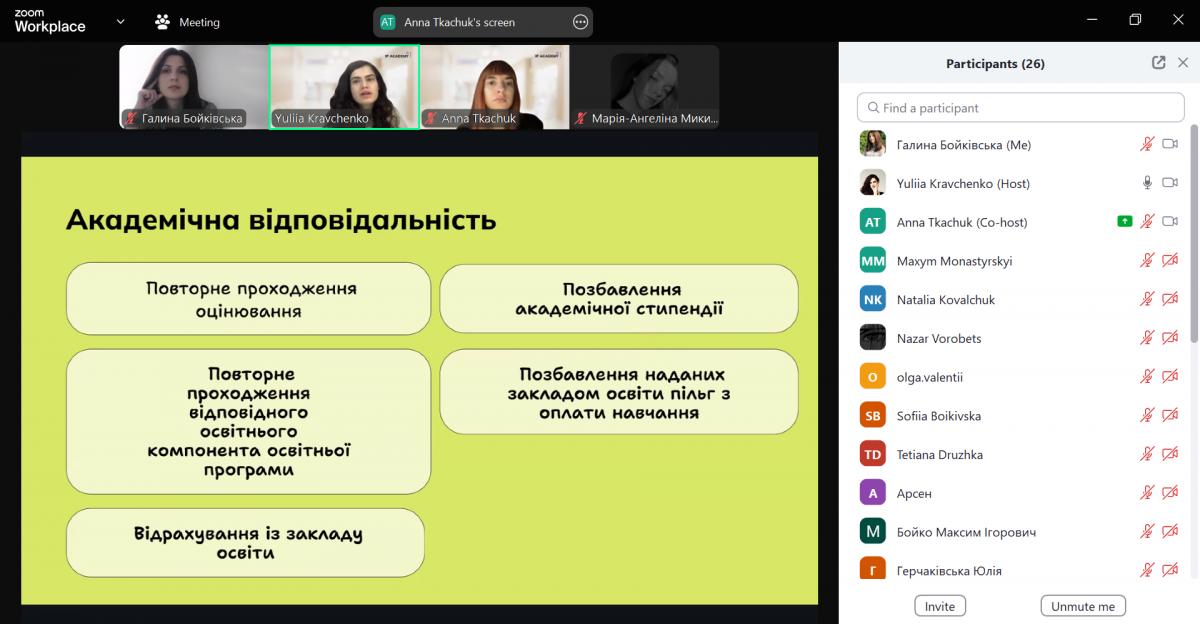Screen dimensions: 1200x624
Task: Click the Meeting paw icon
Action: (x=163, y=22)
